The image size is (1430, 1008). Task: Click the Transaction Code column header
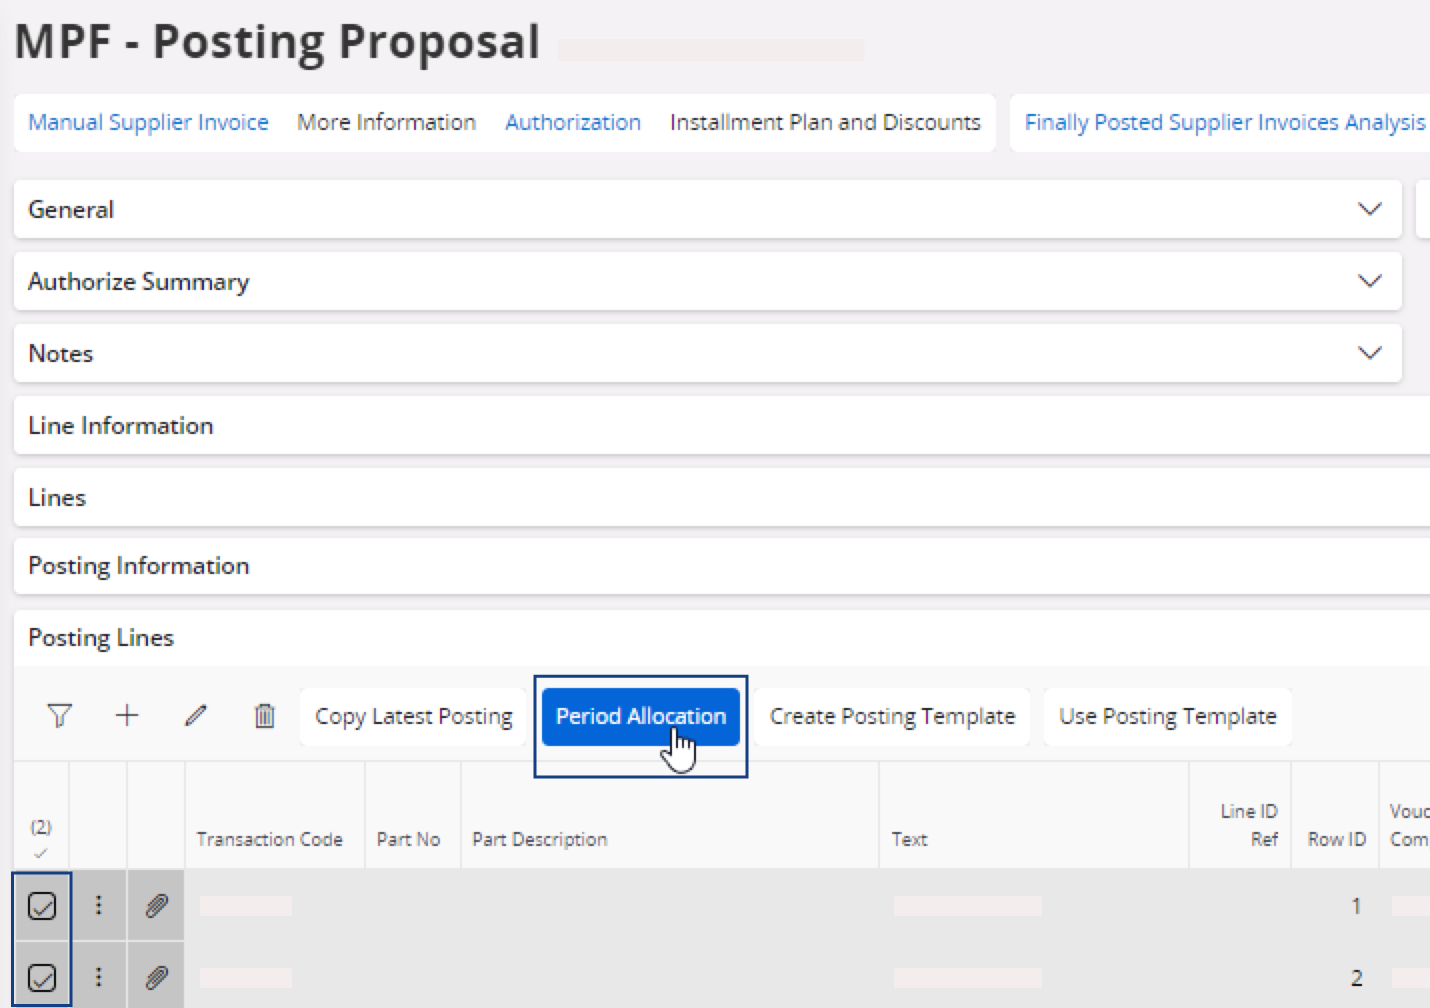point(269,839)
